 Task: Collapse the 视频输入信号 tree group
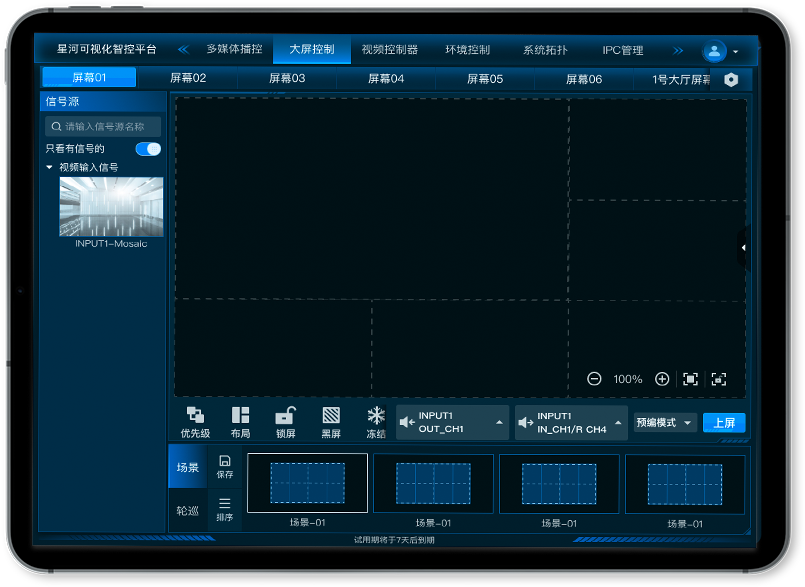pos(50,168)
